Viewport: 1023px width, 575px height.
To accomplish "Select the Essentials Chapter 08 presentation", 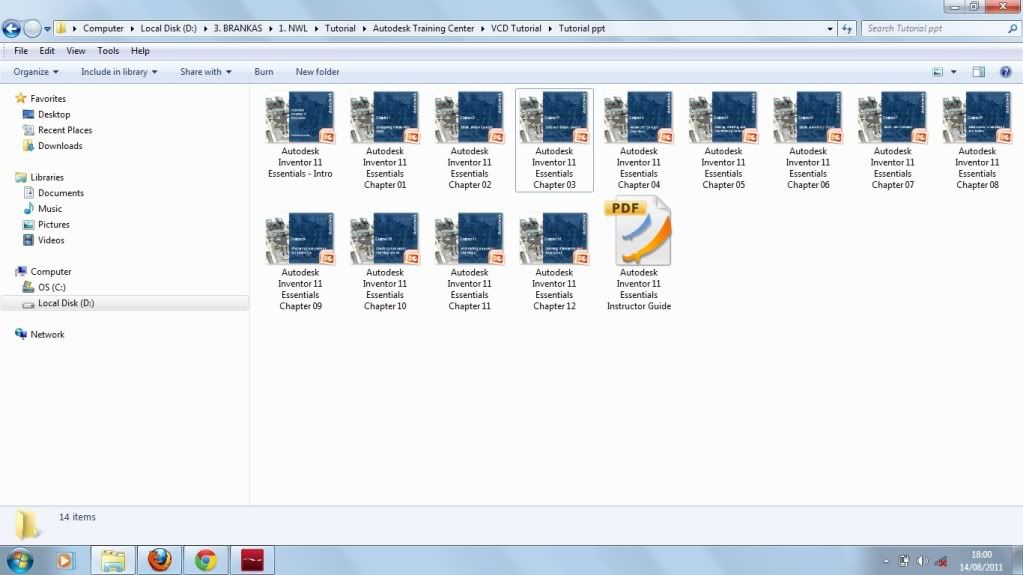I will (x=977, y=140).
